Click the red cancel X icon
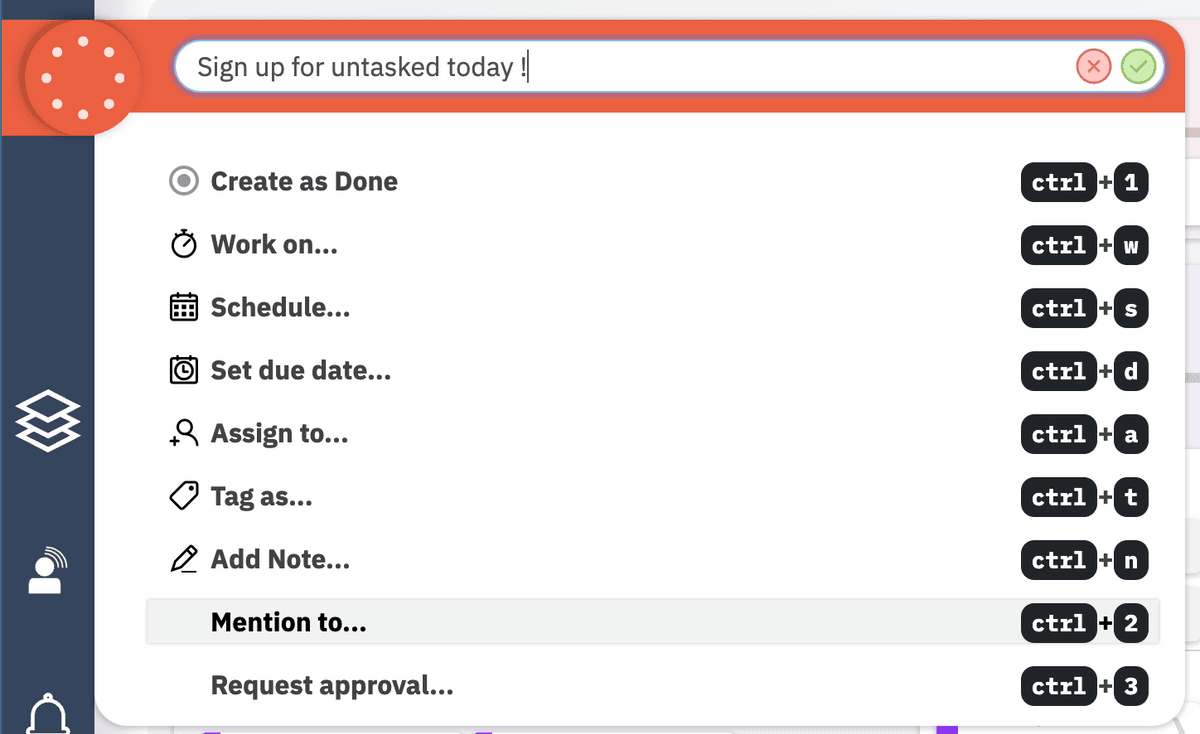Image resolution: width=1200 pixels, height=734 pixels. 1093,67
